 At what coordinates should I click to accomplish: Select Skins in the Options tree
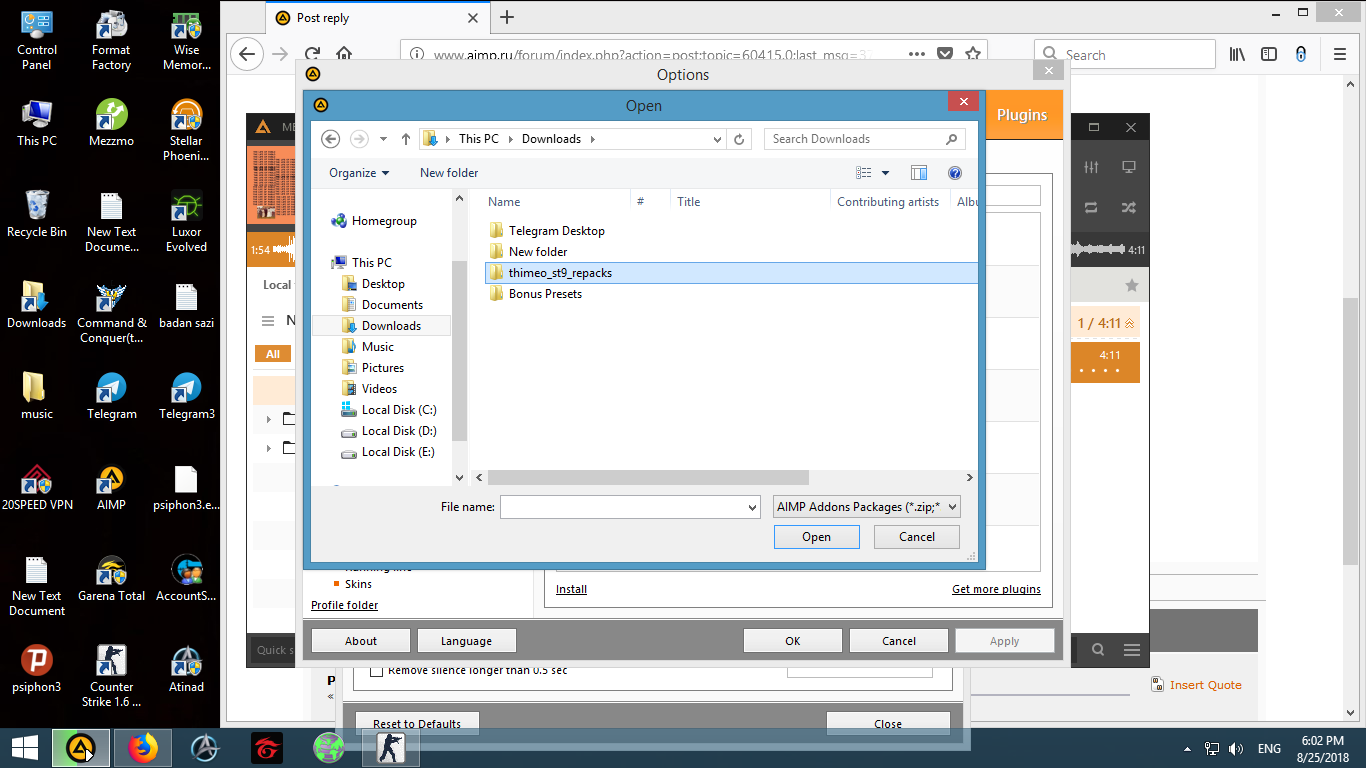[x=358, y=584]
